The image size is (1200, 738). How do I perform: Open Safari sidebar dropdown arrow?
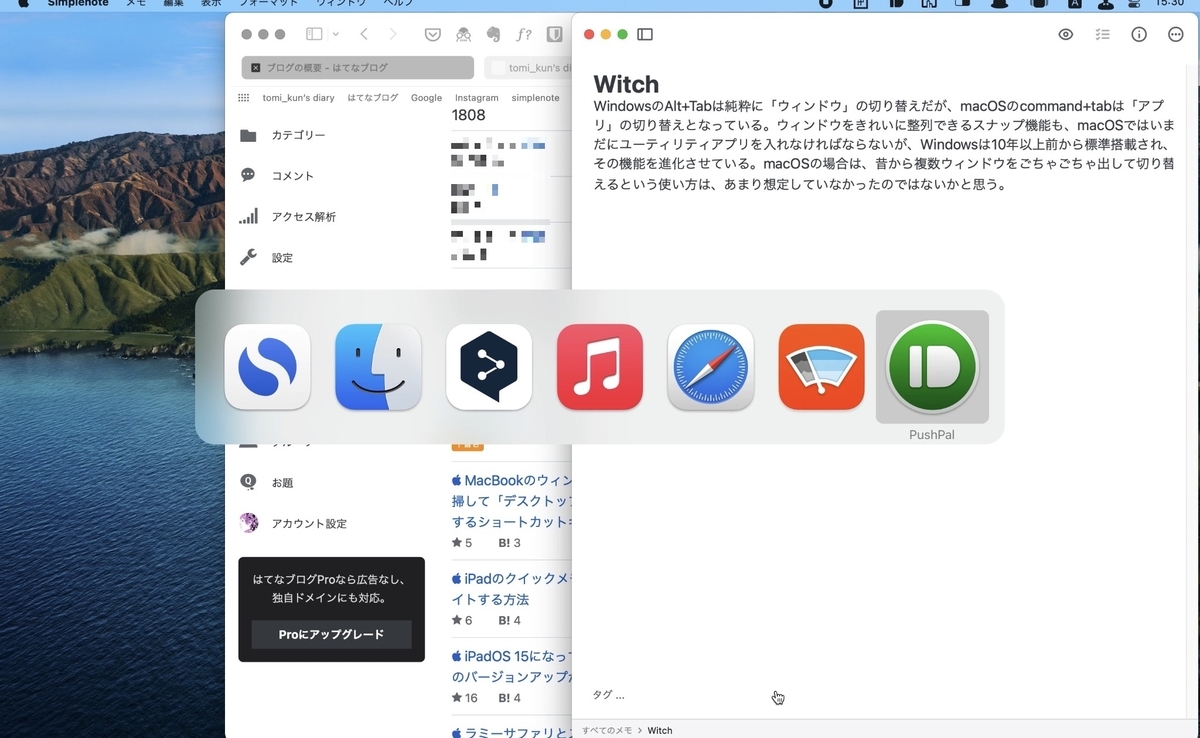click(x=334, y=34)
